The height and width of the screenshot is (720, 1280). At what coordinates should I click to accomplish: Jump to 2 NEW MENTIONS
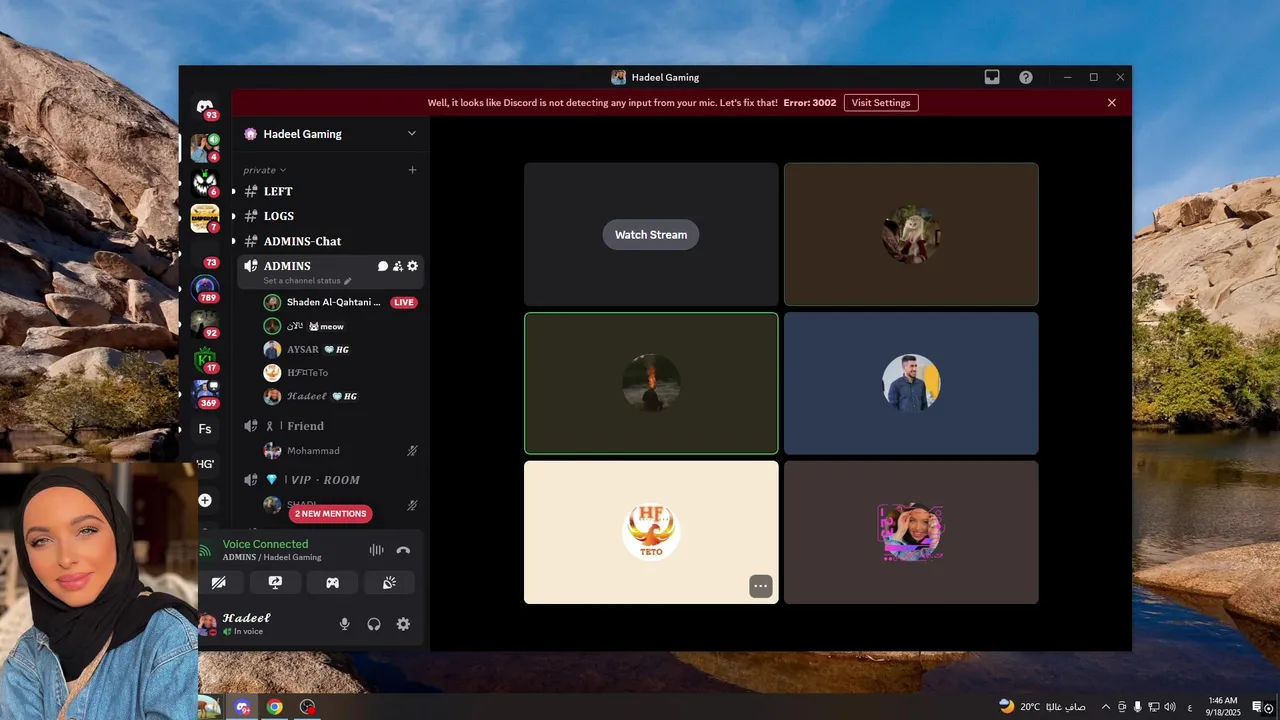(x=331, y=513)
